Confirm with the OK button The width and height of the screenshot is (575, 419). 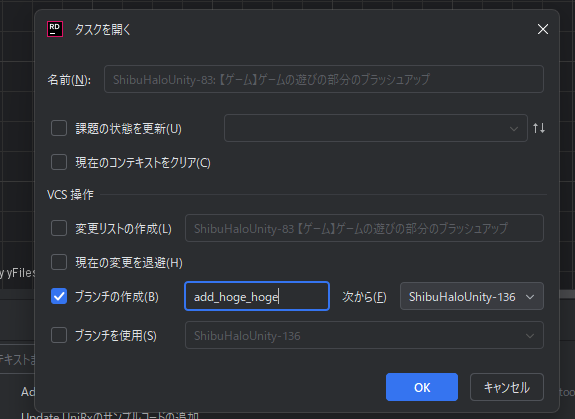click(422, 387)
